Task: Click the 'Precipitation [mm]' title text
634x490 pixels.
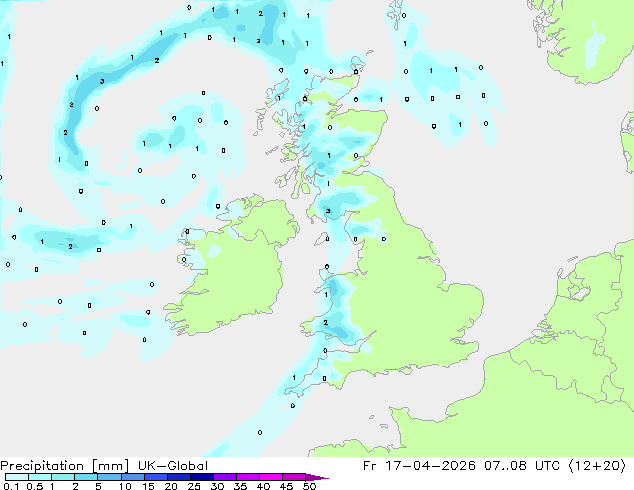Action: coord(65,466)
